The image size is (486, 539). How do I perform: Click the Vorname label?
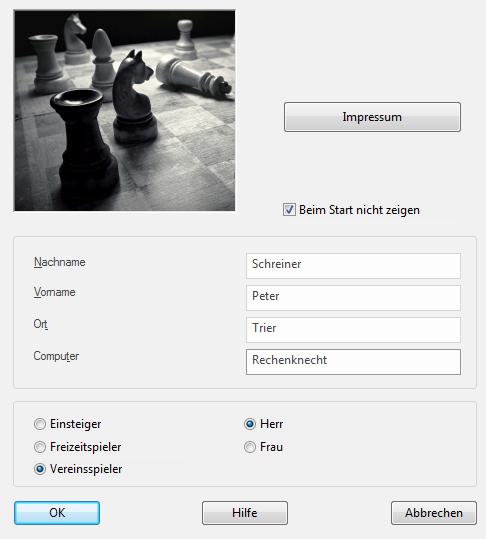point(54,292)
